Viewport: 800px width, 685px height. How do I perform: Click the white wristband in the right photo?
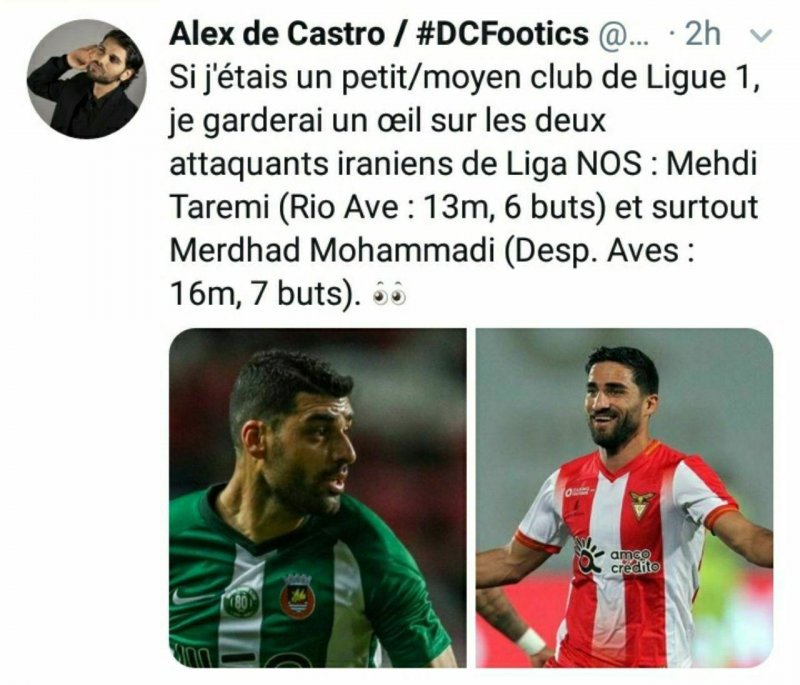point(530,642)
